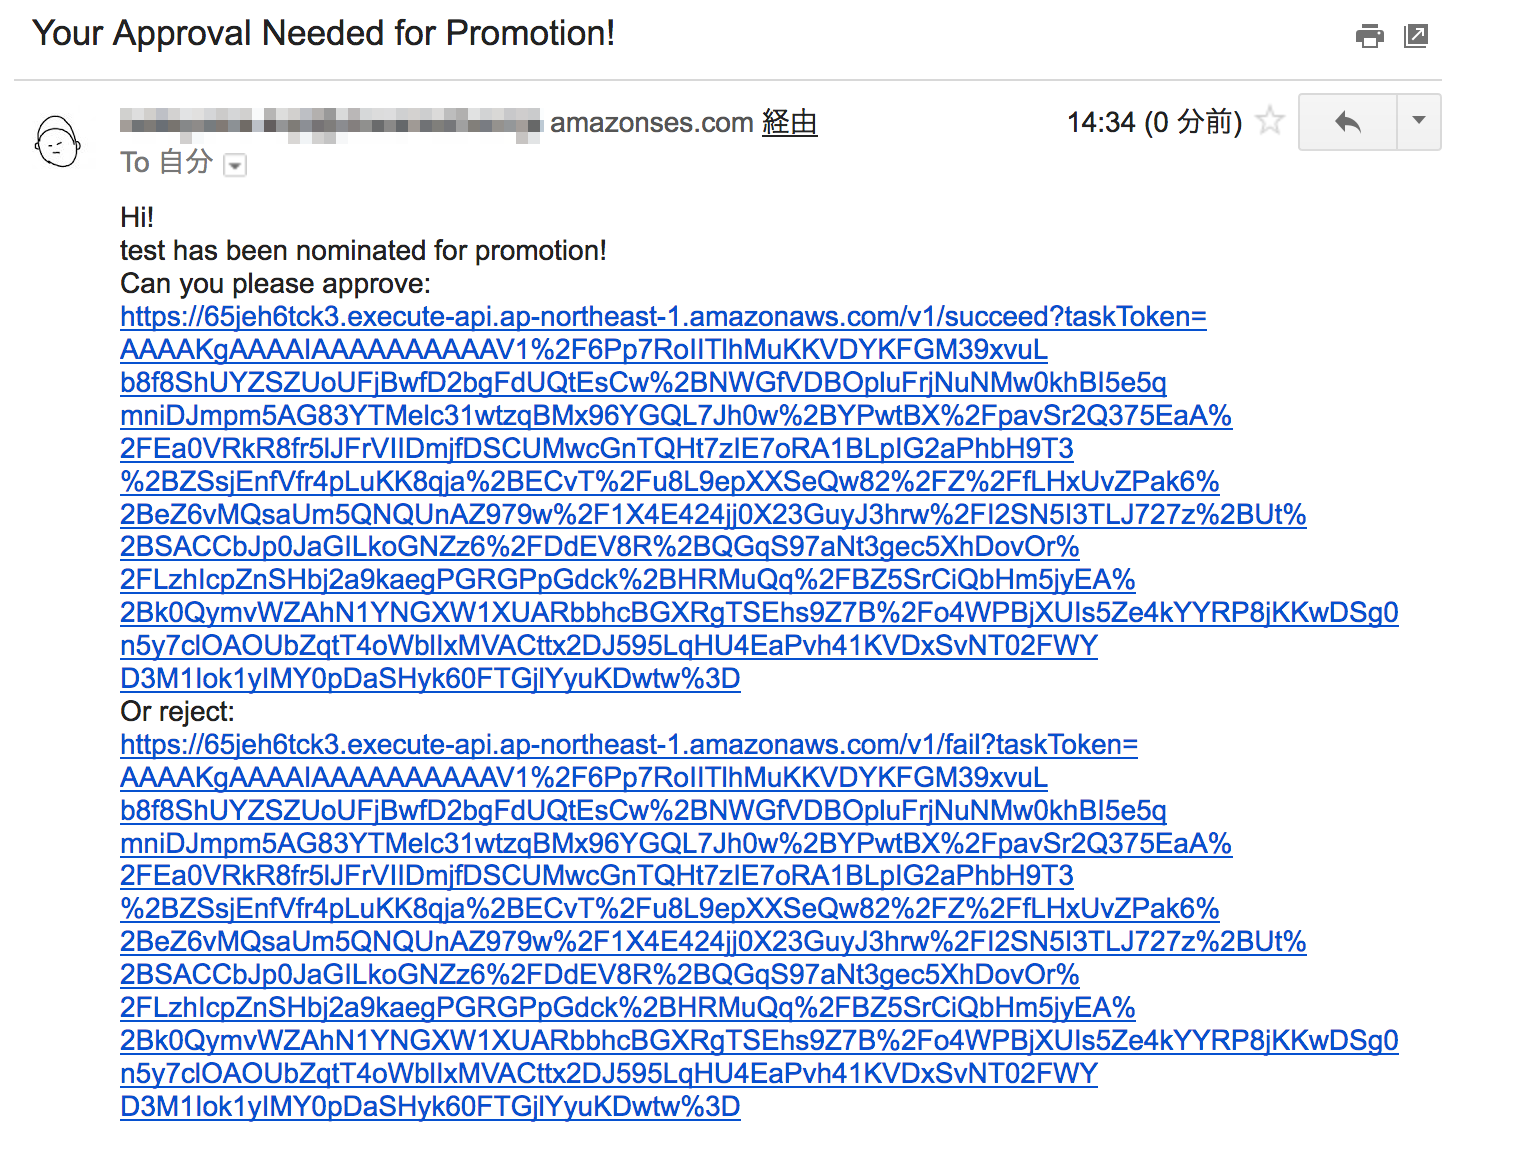Click the amazonses.com sender domain
The width and height of the screenshot is (1520, 1158).
651,122
